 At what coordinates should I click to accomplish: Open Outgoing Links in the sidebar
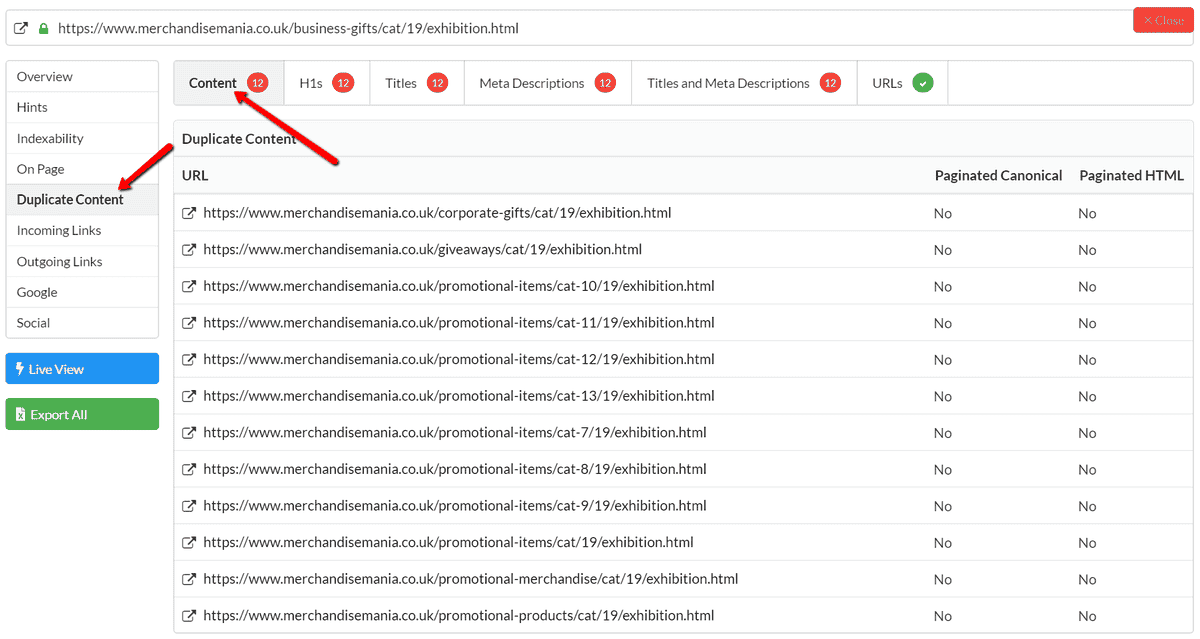82,261
